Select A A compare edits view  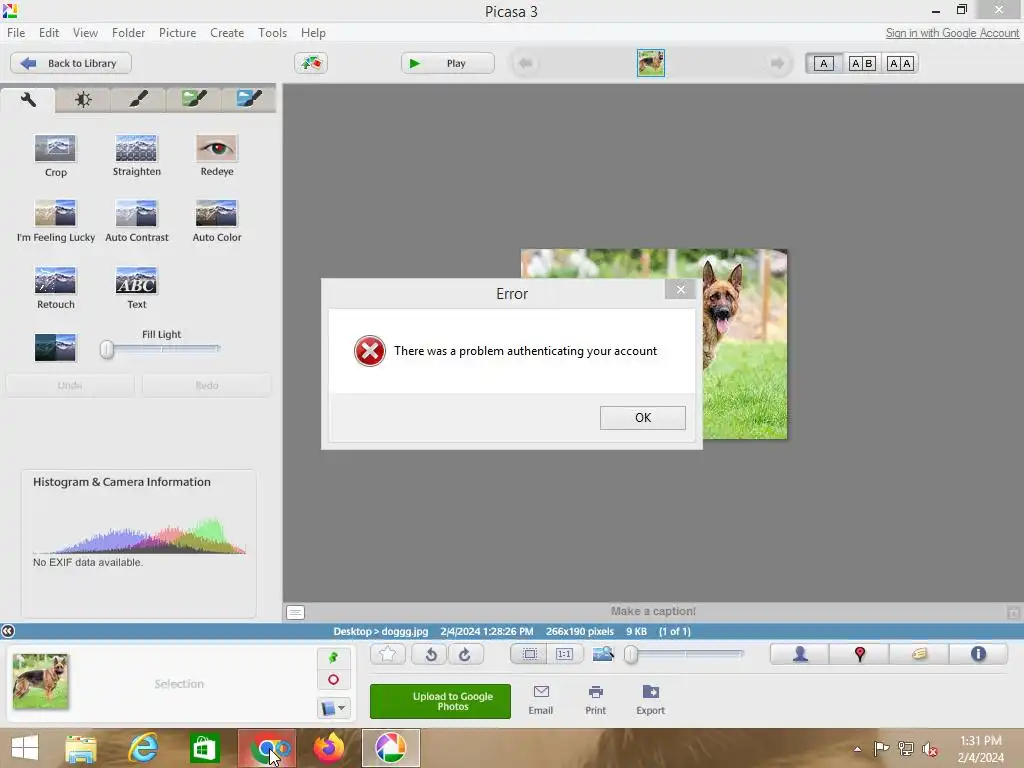(x=900, y=63)
